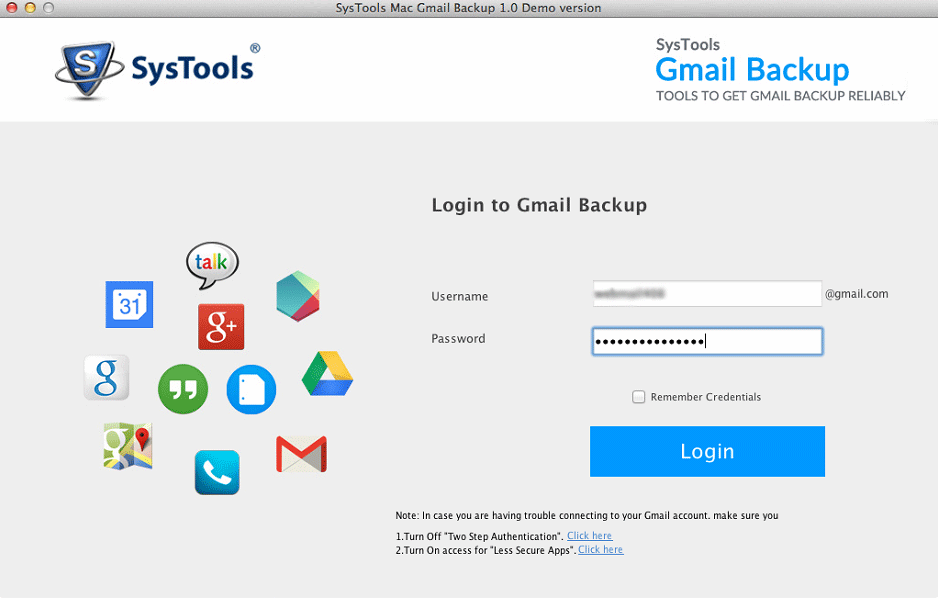Click the SysTools shield logo
The height and width of the screenshot is (598, 938).
click(89, 69)
